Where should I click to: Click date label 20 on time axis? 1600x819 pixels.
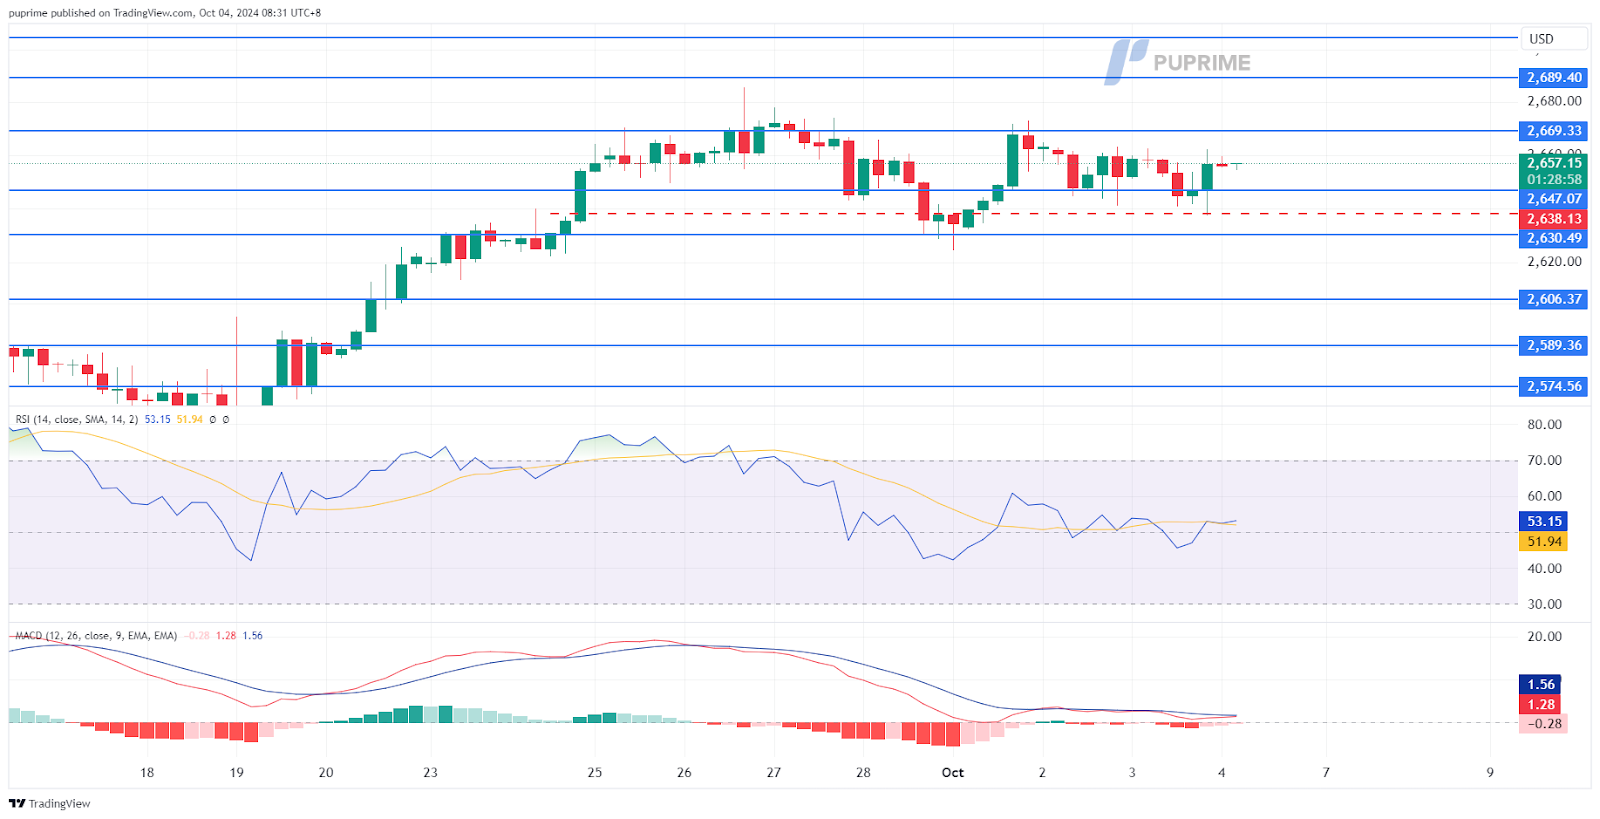pyautogui.click(x=326, y=773)
